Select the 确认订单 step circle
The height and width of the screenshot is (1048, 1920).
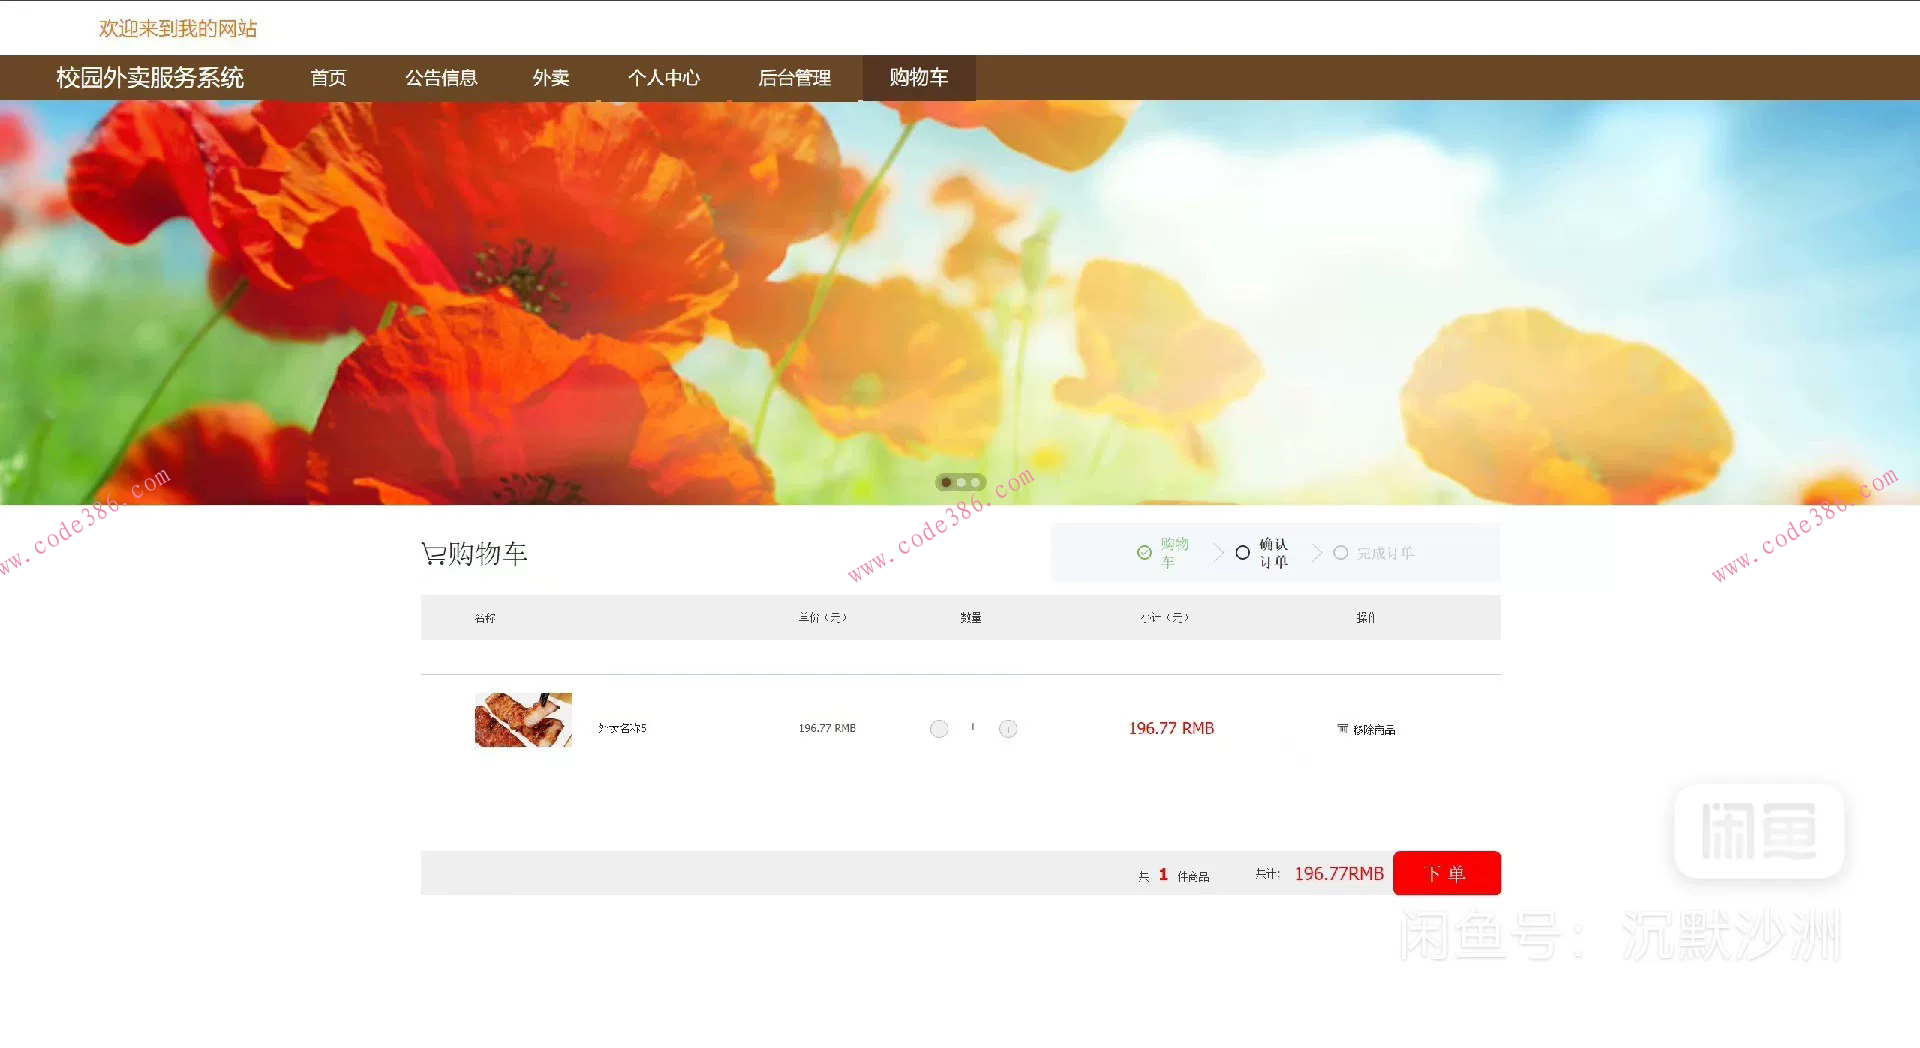click(1242, 553)
